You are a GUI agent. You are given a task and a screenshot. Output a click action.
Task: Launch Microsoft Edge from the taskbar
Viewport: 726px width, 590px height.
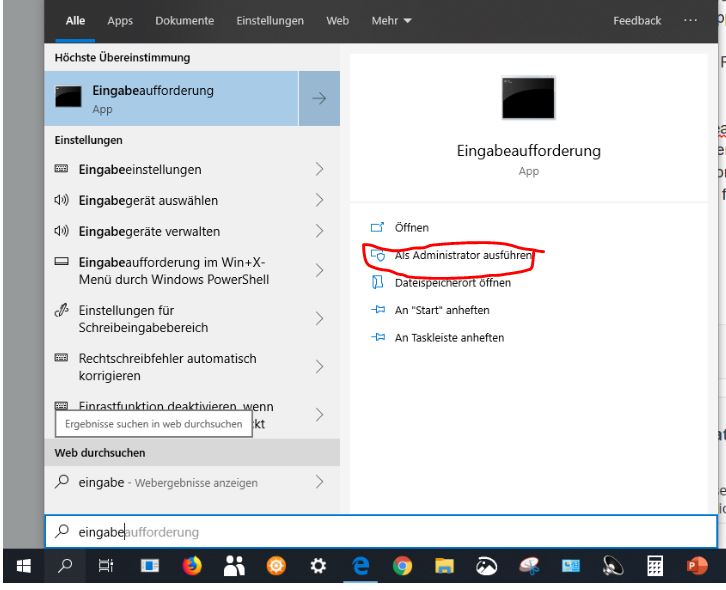point(361,565)
